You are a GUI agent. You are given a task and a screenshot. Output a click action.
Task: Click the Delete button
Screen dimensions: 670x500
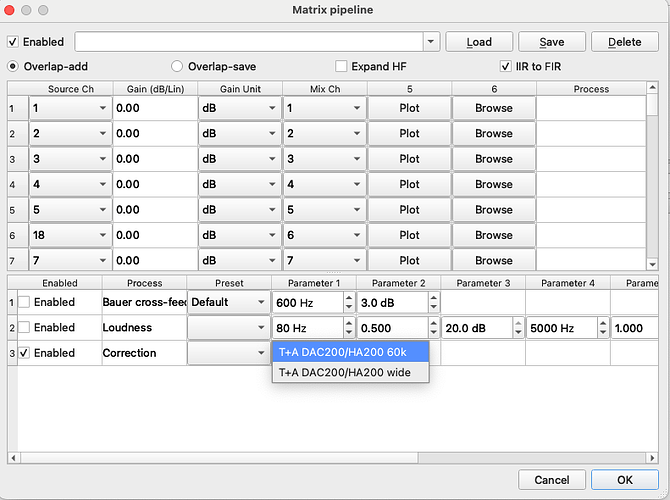625,42
